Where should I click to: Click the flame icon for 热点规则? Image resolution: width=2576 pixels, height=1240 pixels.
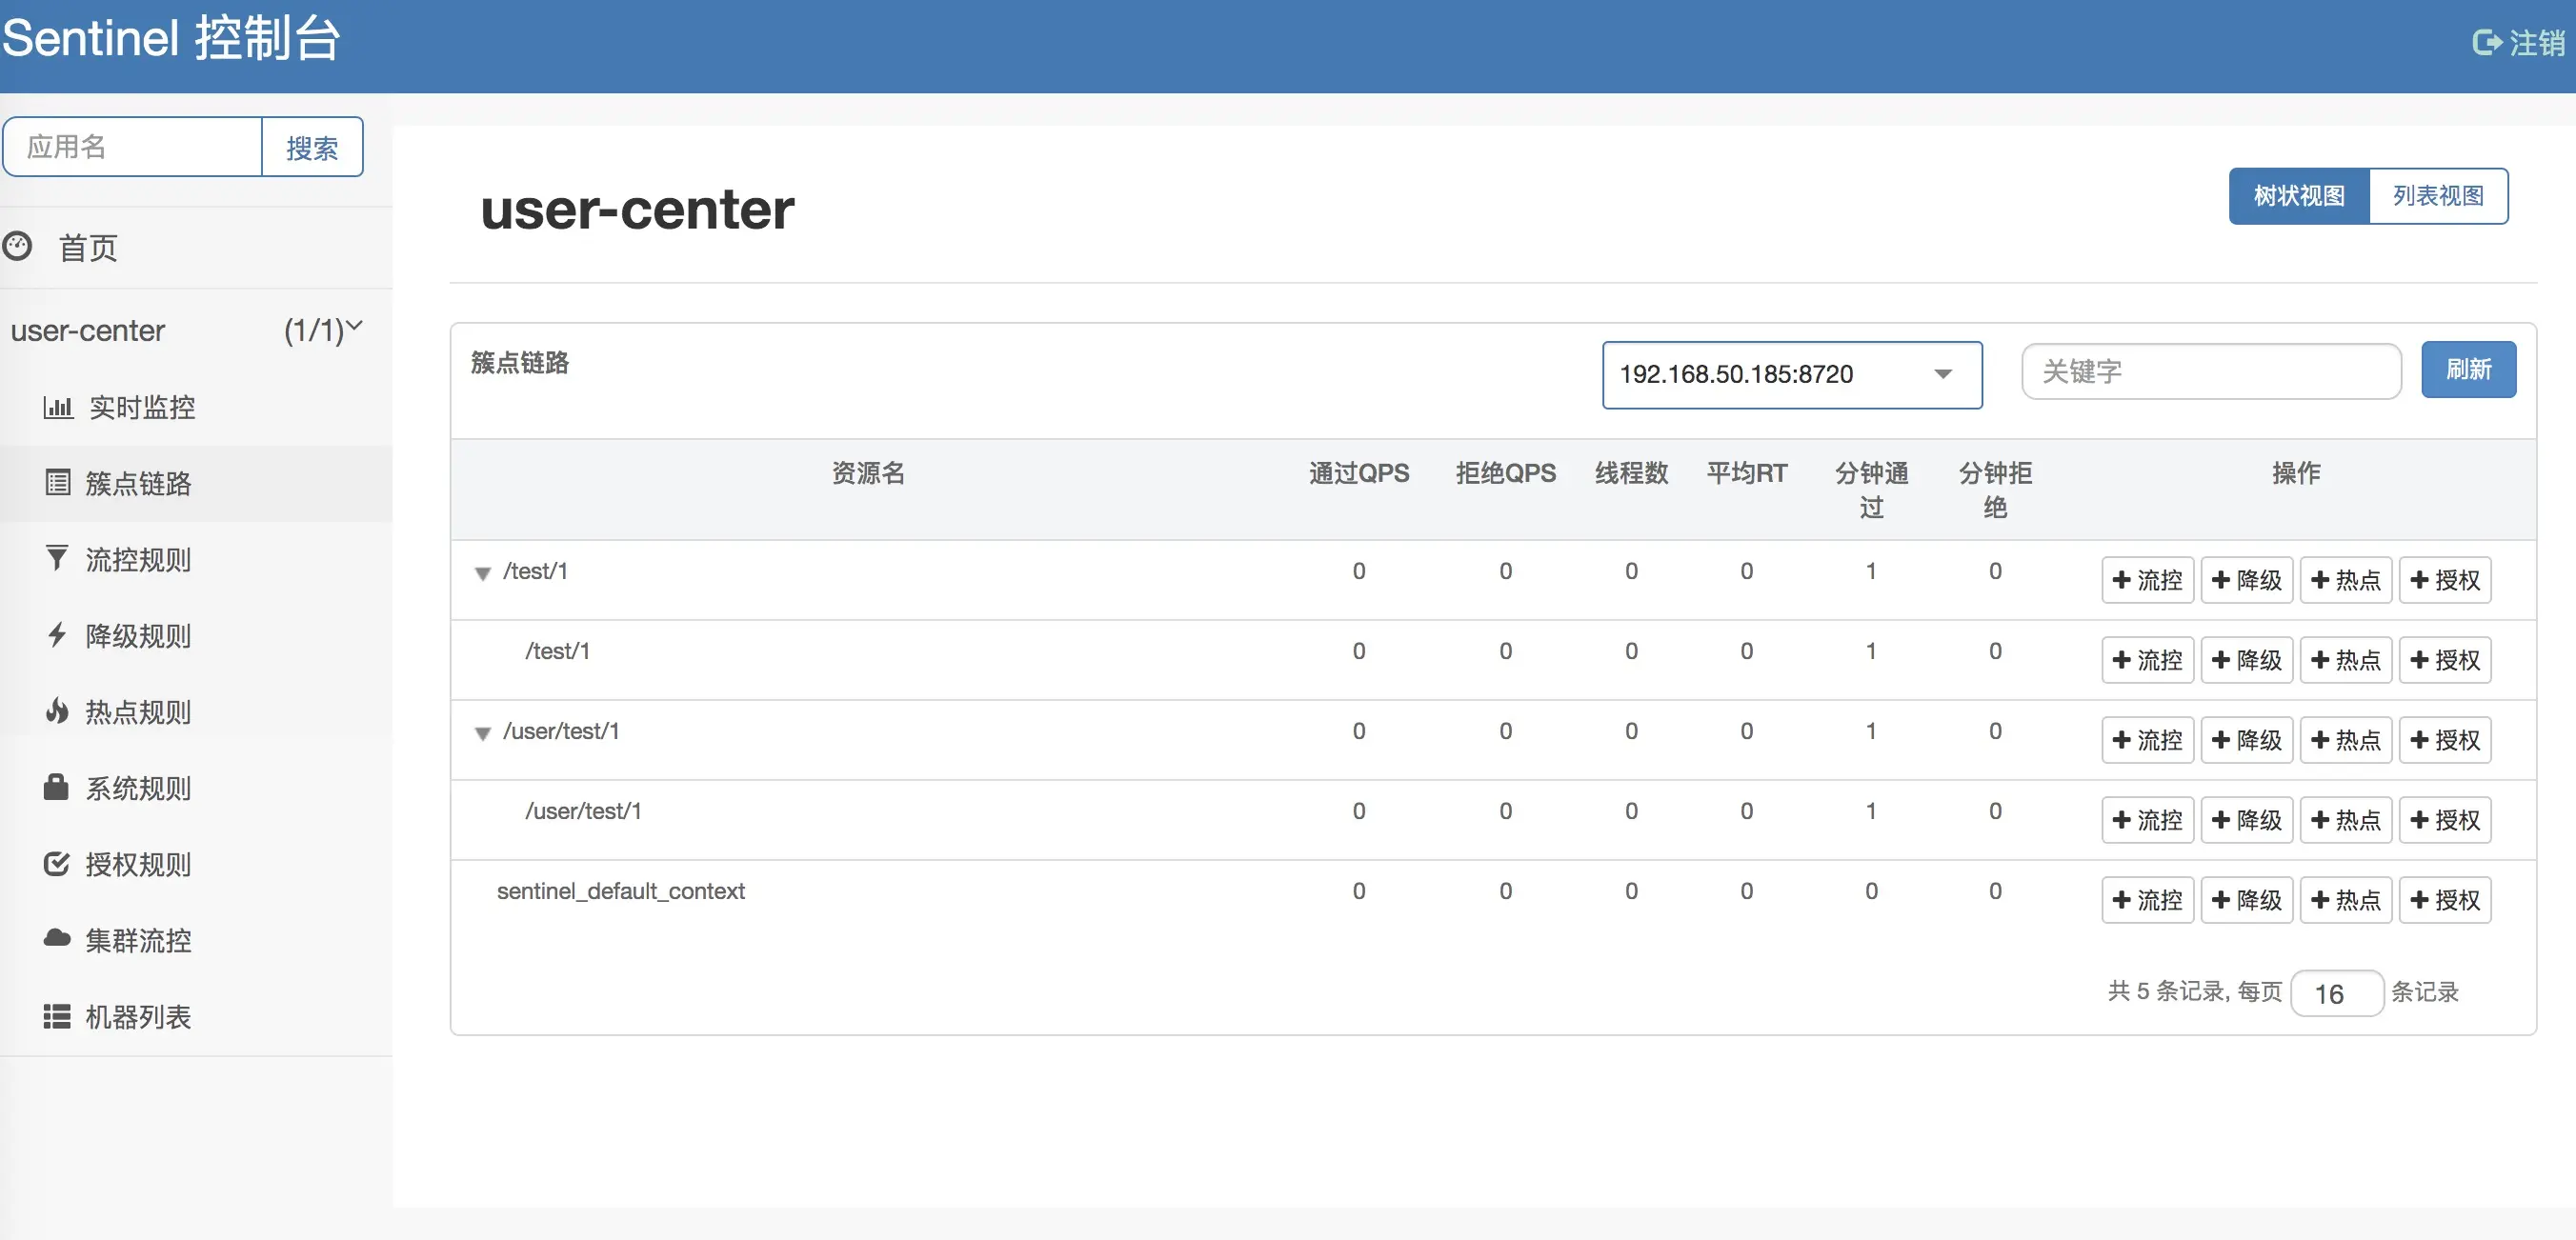coord(58,711)
